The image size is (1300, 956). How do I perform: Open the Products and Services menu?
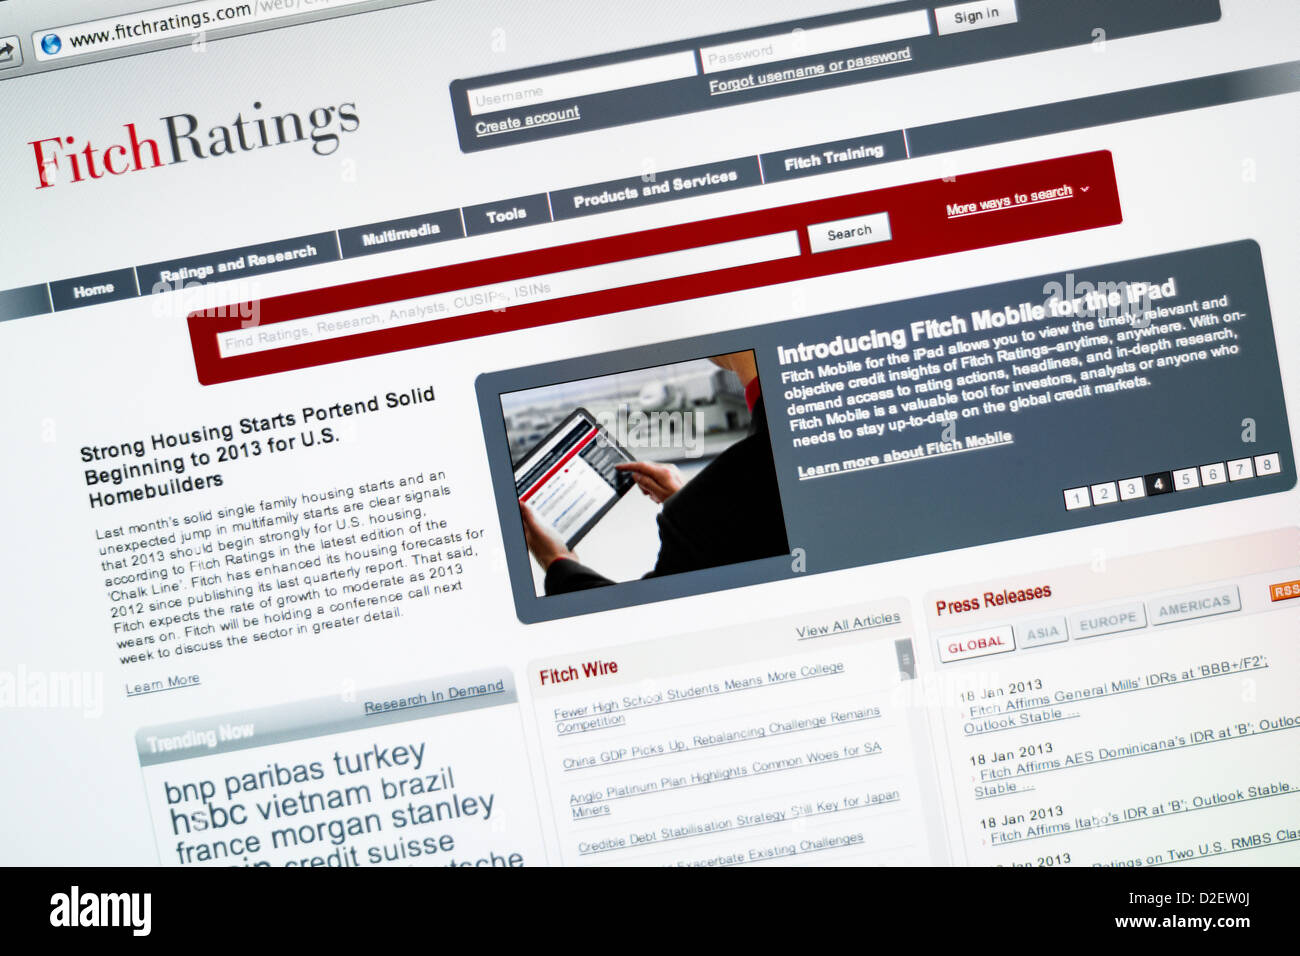[x=655, y=187]
